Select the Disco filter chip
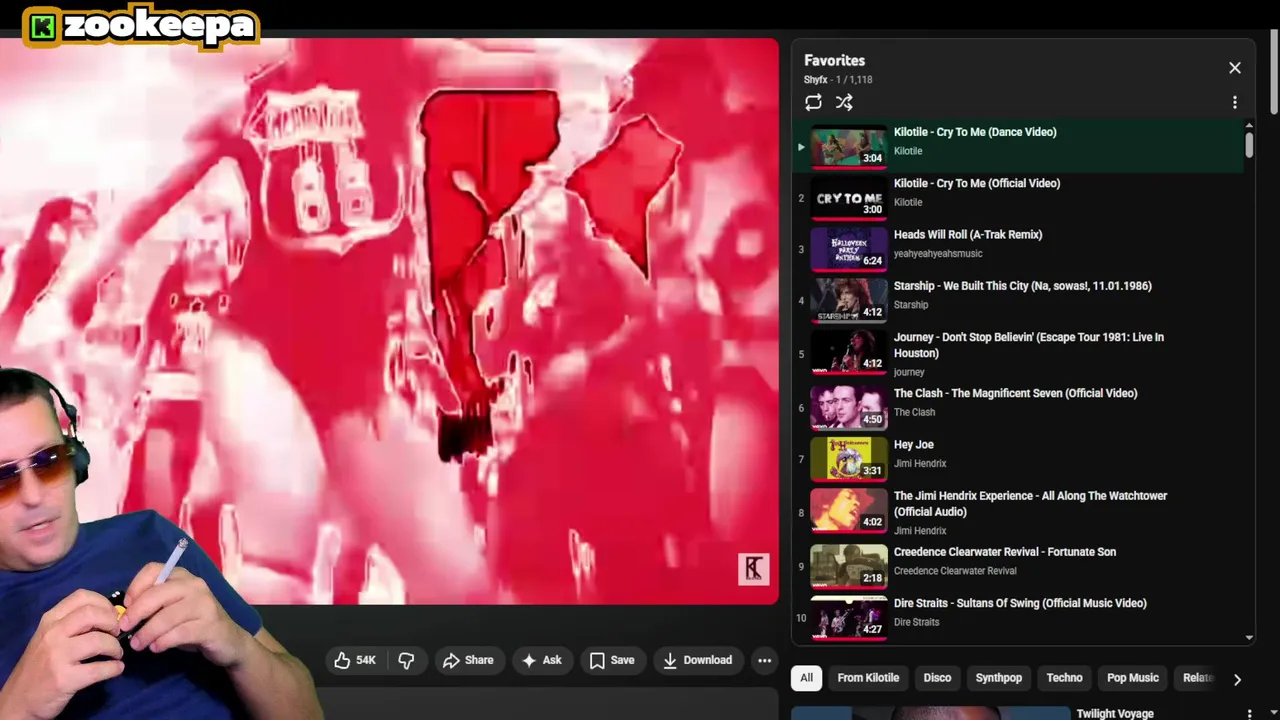The image size is (1280, 720). [937, 678]
